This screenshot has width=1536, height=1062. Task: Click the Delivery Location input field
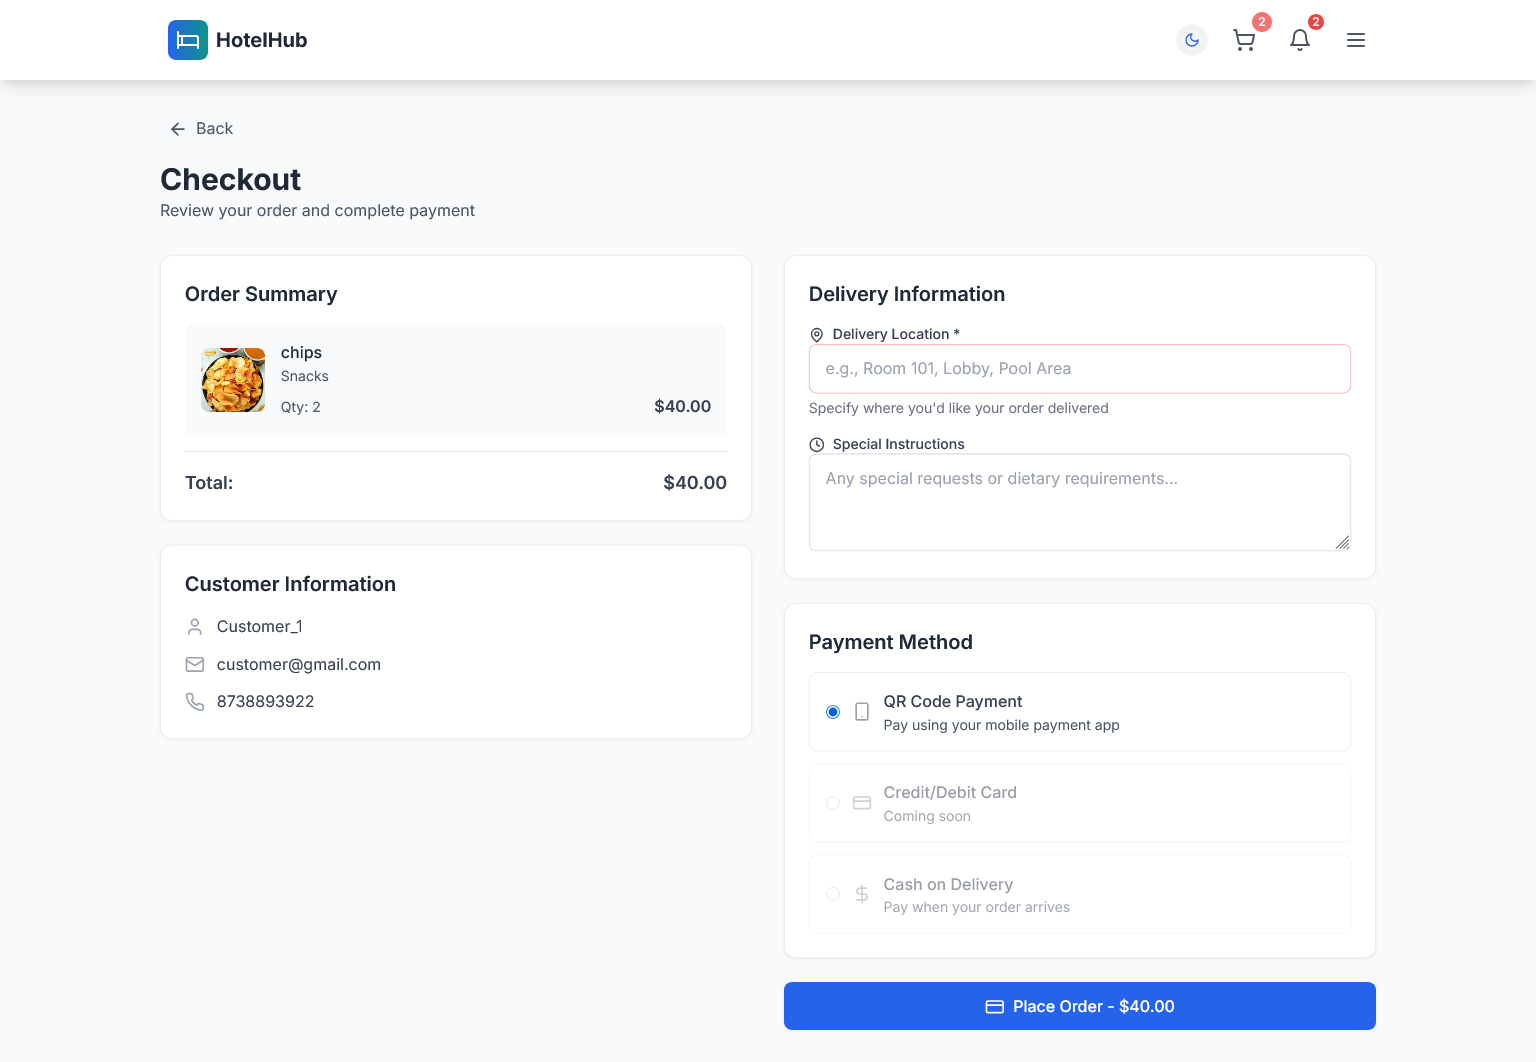1080,369
